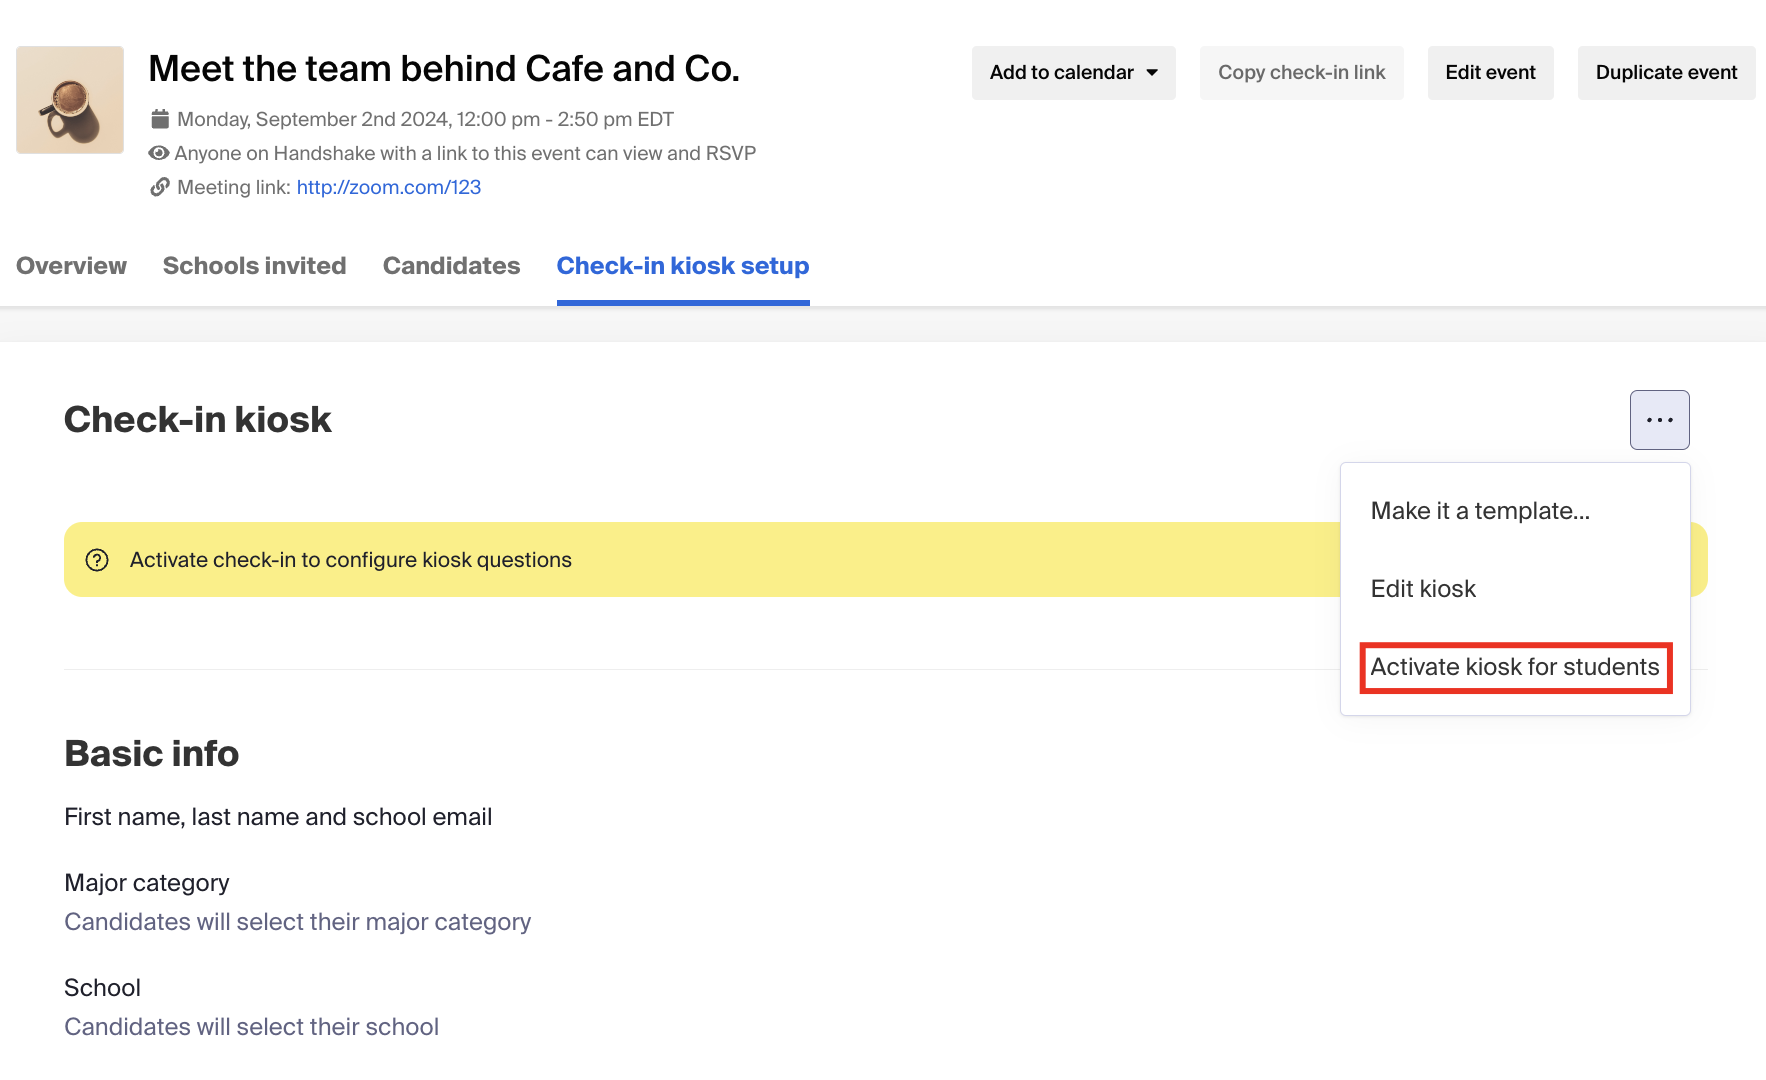Image resolution: width=1766 pixels, height=1080 pixels.
Task: Click the 'Check-in kiosk' heading
Action: point(198,419)
